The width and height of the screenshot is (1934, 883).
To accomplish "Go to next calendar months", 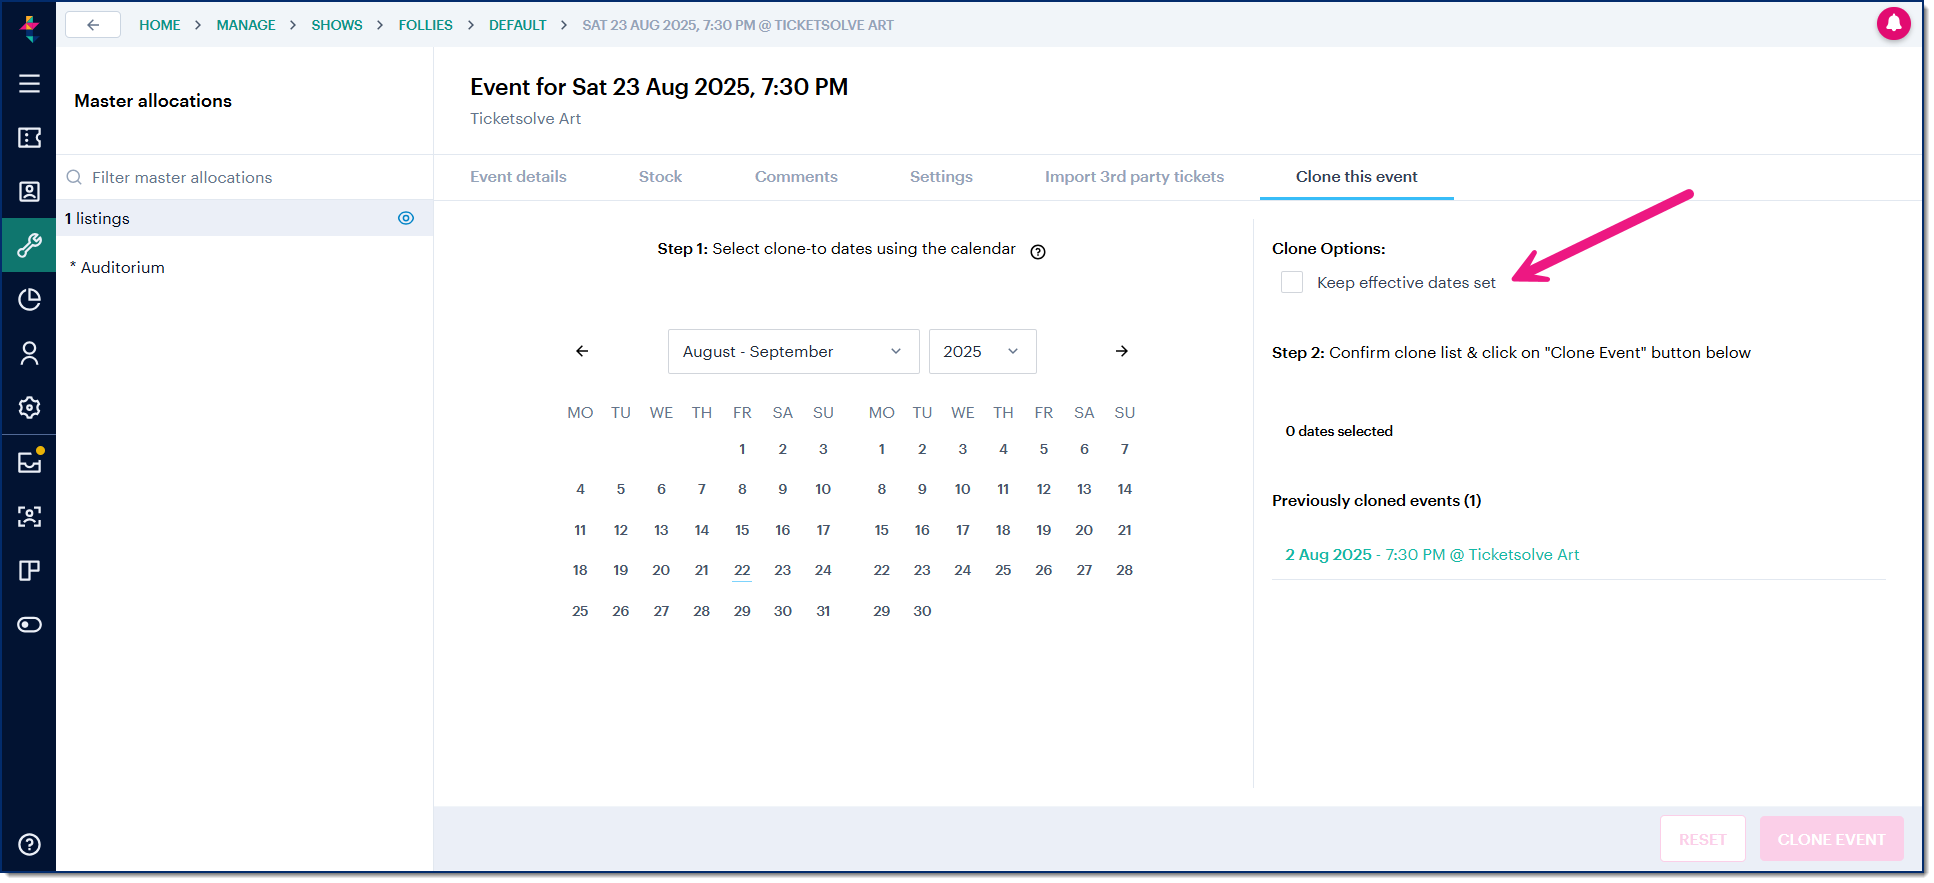I will pos(1122,351).
